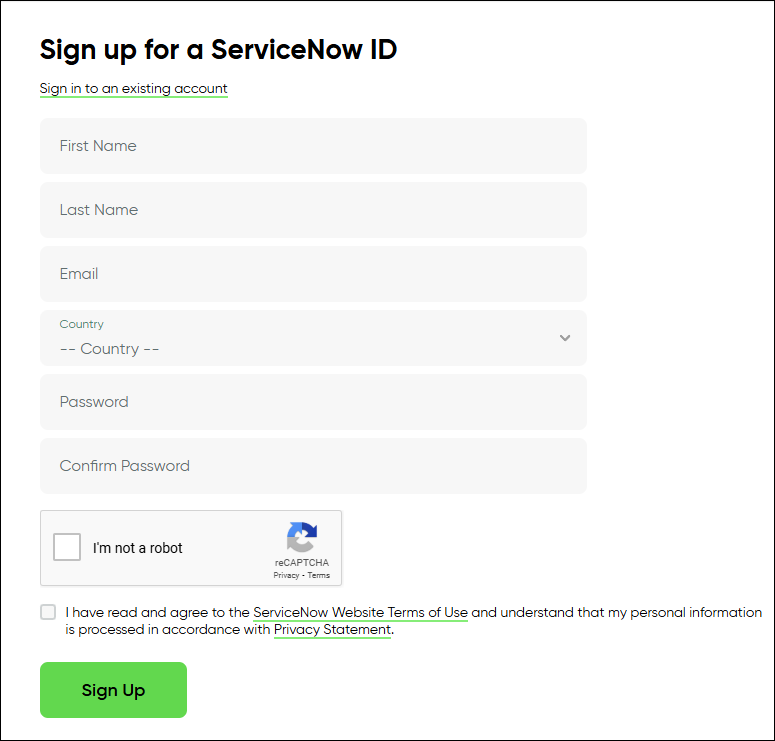Click the reCAPTCHA logo icon
The height and width of the screenshot is (741, 775).
pyautogui.click(x=301, y=537)
